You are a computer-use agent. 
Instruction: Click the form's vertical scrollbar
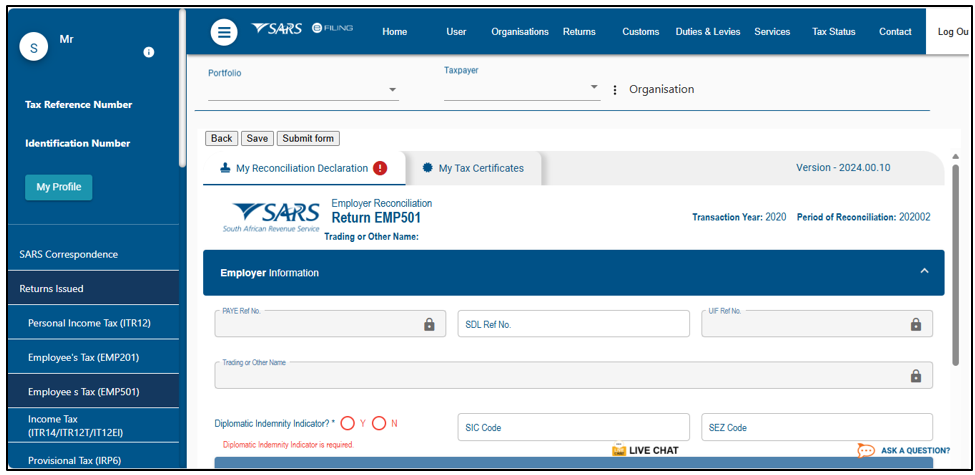[956, 264]
